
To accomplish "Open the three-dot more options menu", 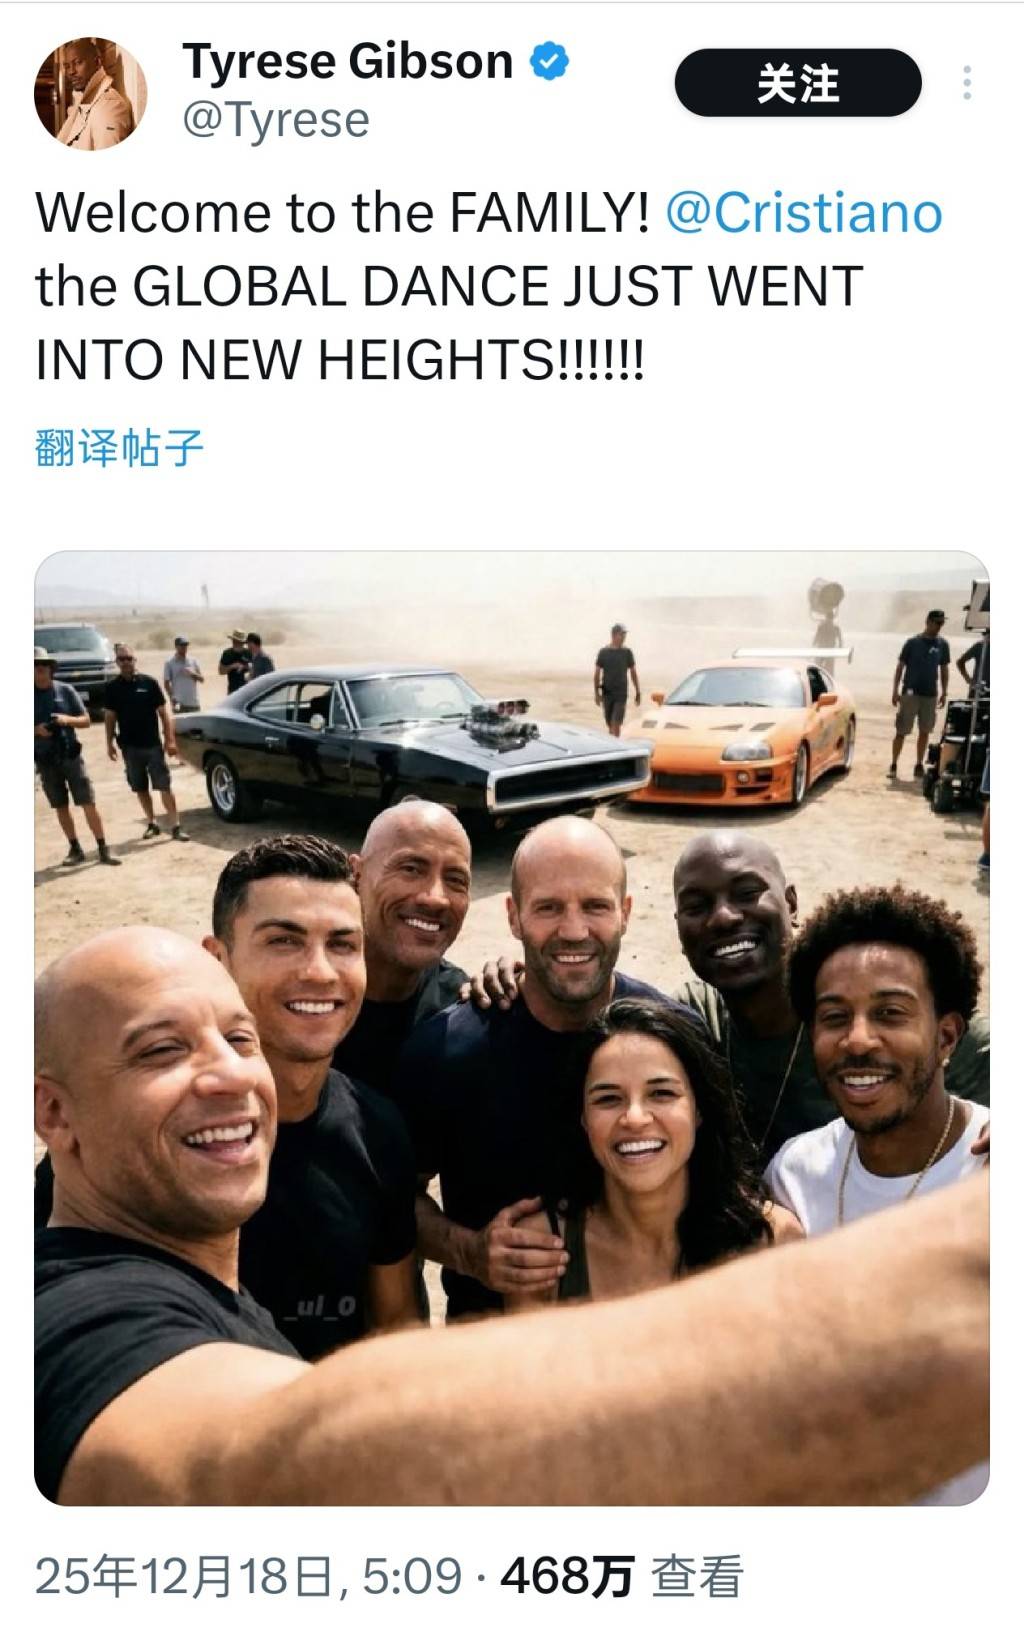I will 966,83.
